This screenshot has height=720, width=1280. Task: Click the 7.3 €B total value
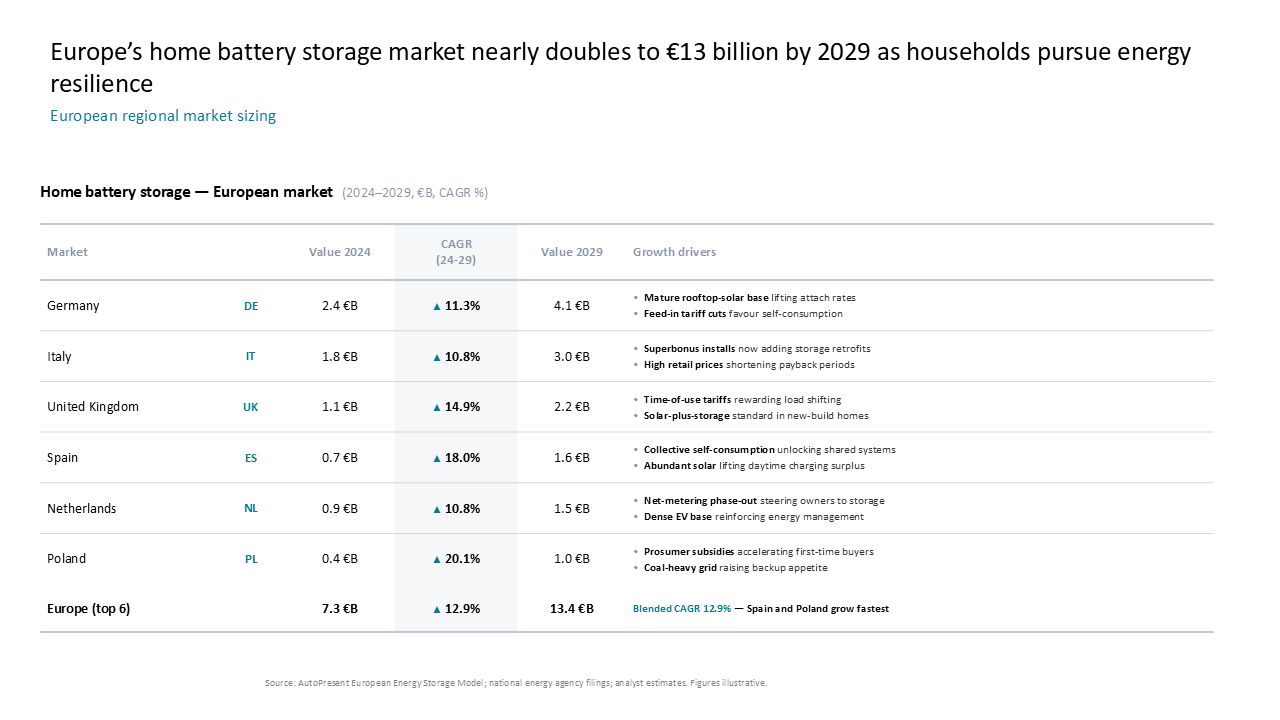pos(340,609)
